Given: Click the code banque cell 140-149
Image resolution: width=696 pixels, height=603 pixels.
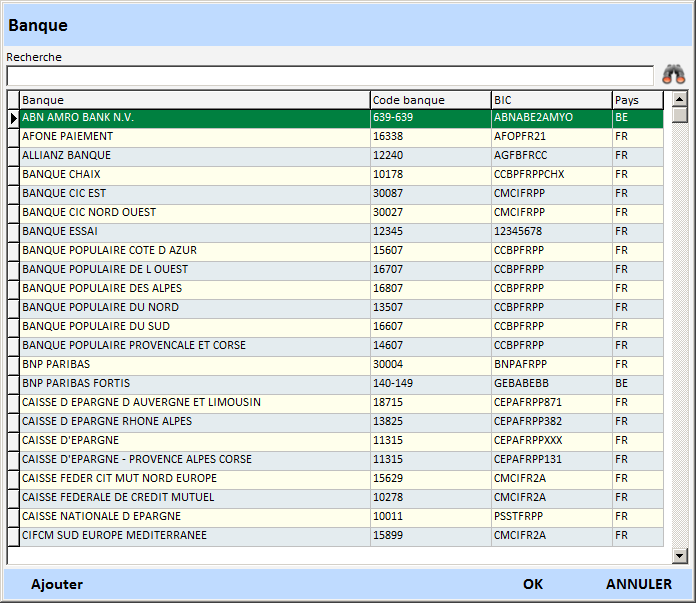Looking at the screenshot, I should coord(431,384).
